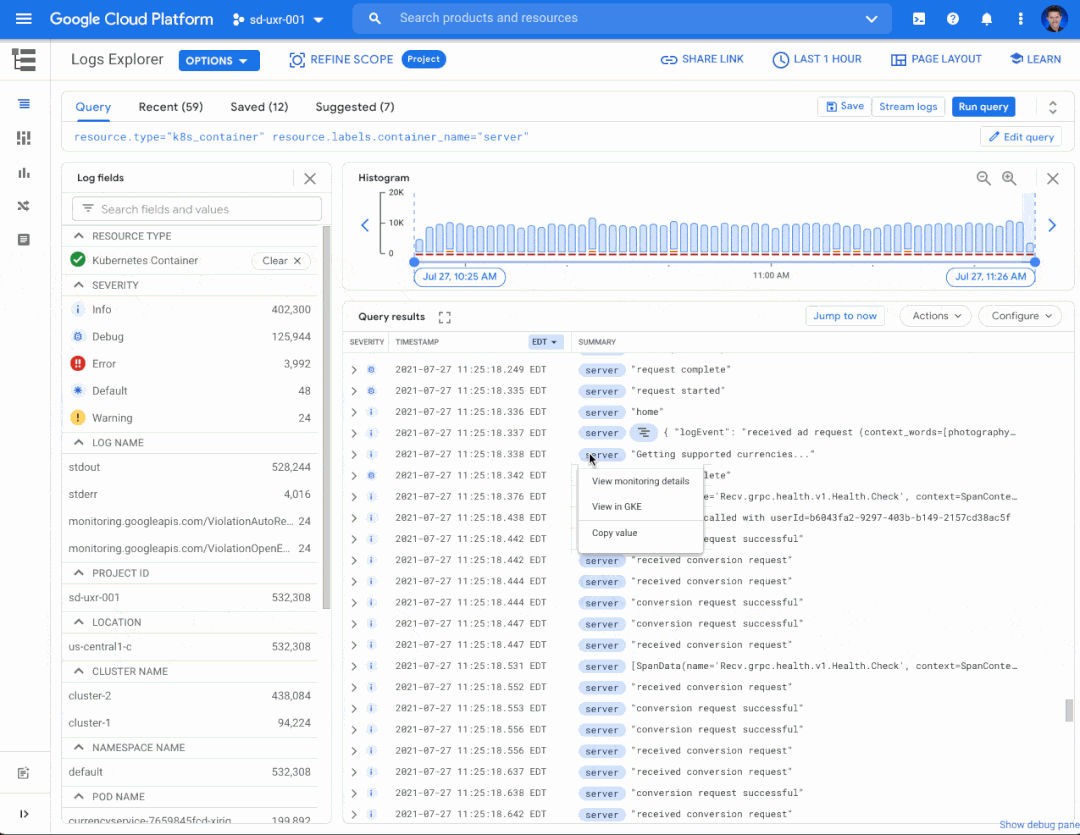
Task: Click the histogram start time handle
Action: pyautogui.click(x=414, y=262)
